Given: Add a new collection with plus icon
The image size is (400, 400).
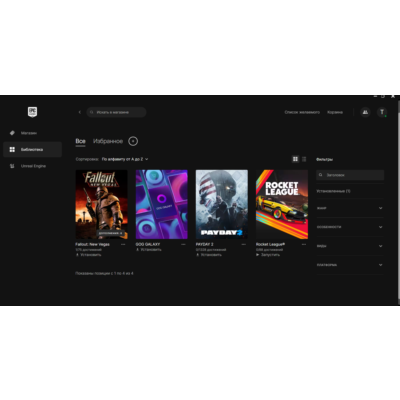Looking at the screenshot, I should click(133, 141).
